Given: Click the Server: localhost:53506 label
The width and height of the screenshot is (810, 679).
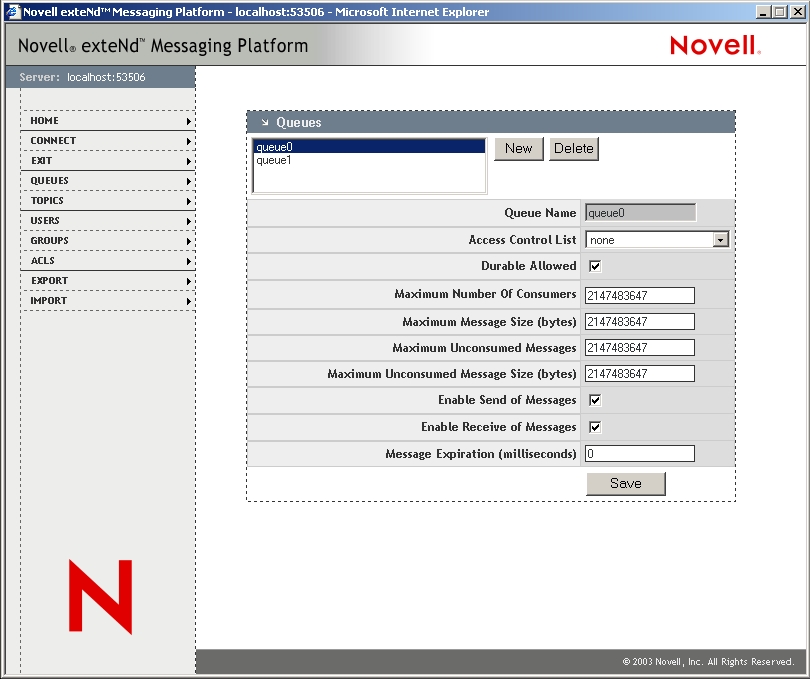Looking at the screenshot, I should 82,77.
